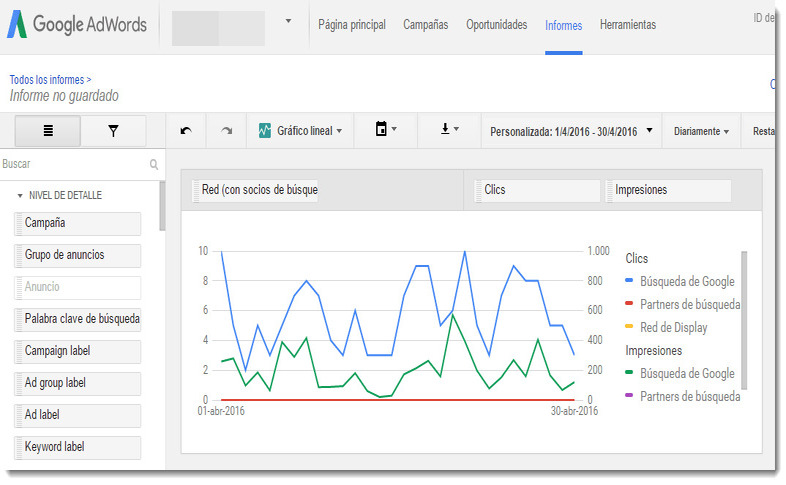Click the green Impresiones Búsqueda de Google swatch
This screenshot has width=786, height=485.
[x=629, y=373]
